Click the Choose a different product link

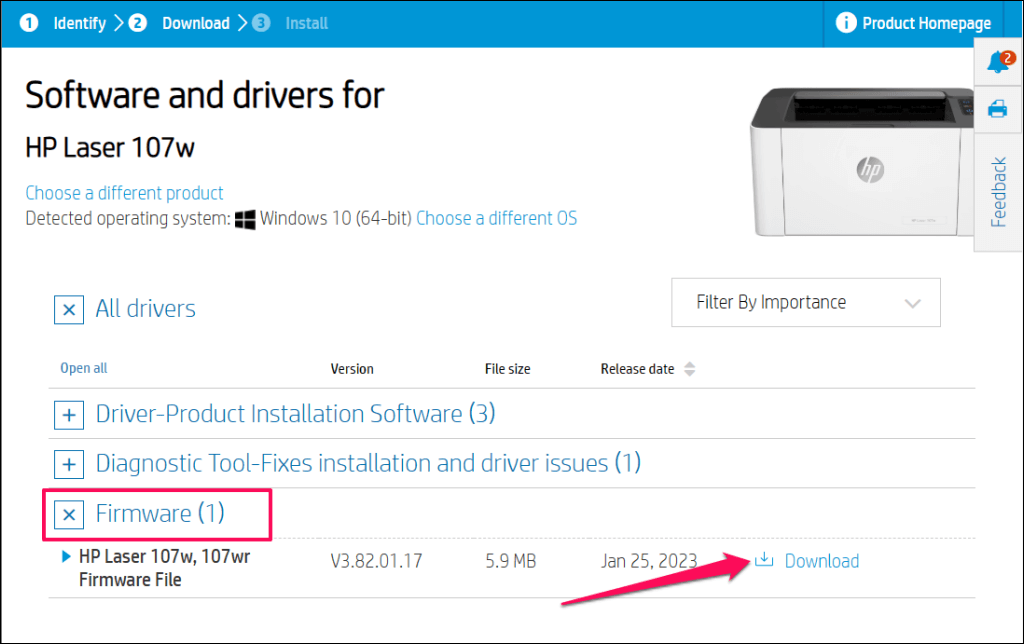click(x=124, y=193)
